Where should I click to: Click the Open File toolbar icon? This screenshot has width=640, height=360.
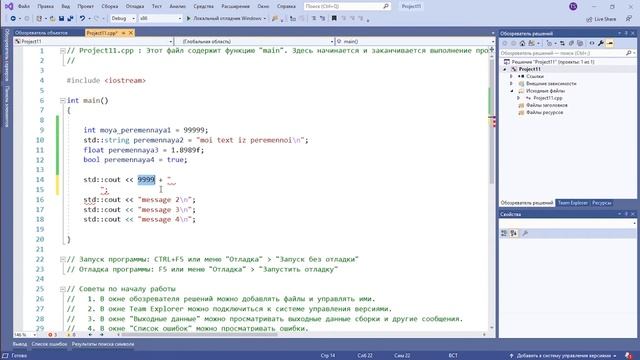point(52,18)
